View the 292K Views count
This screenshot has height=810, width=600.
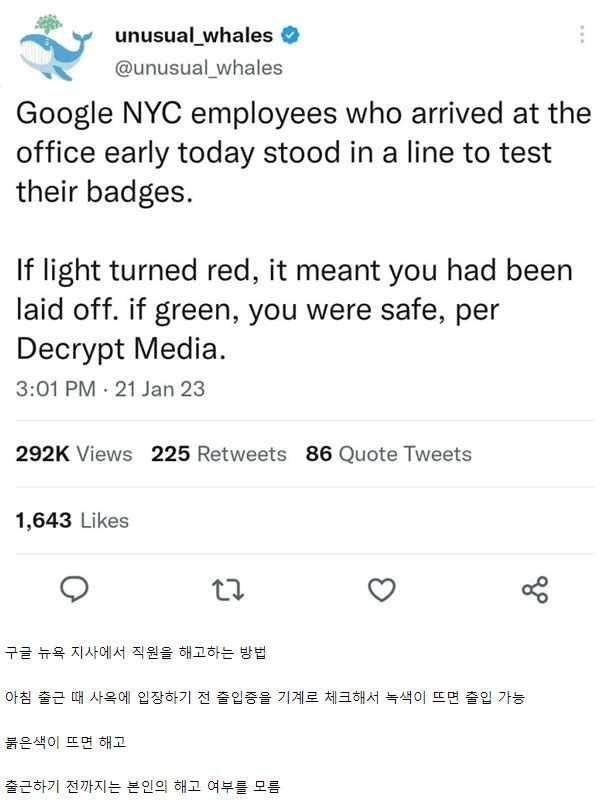pos(74,454)
